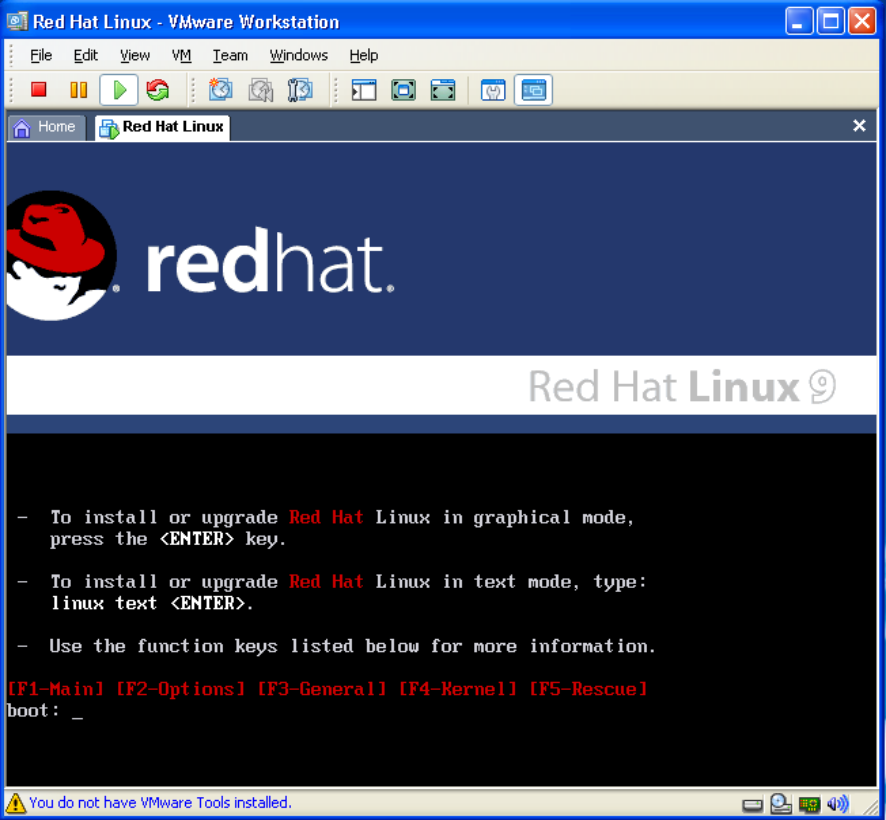Expand the Team menu

tap(230, 55)
